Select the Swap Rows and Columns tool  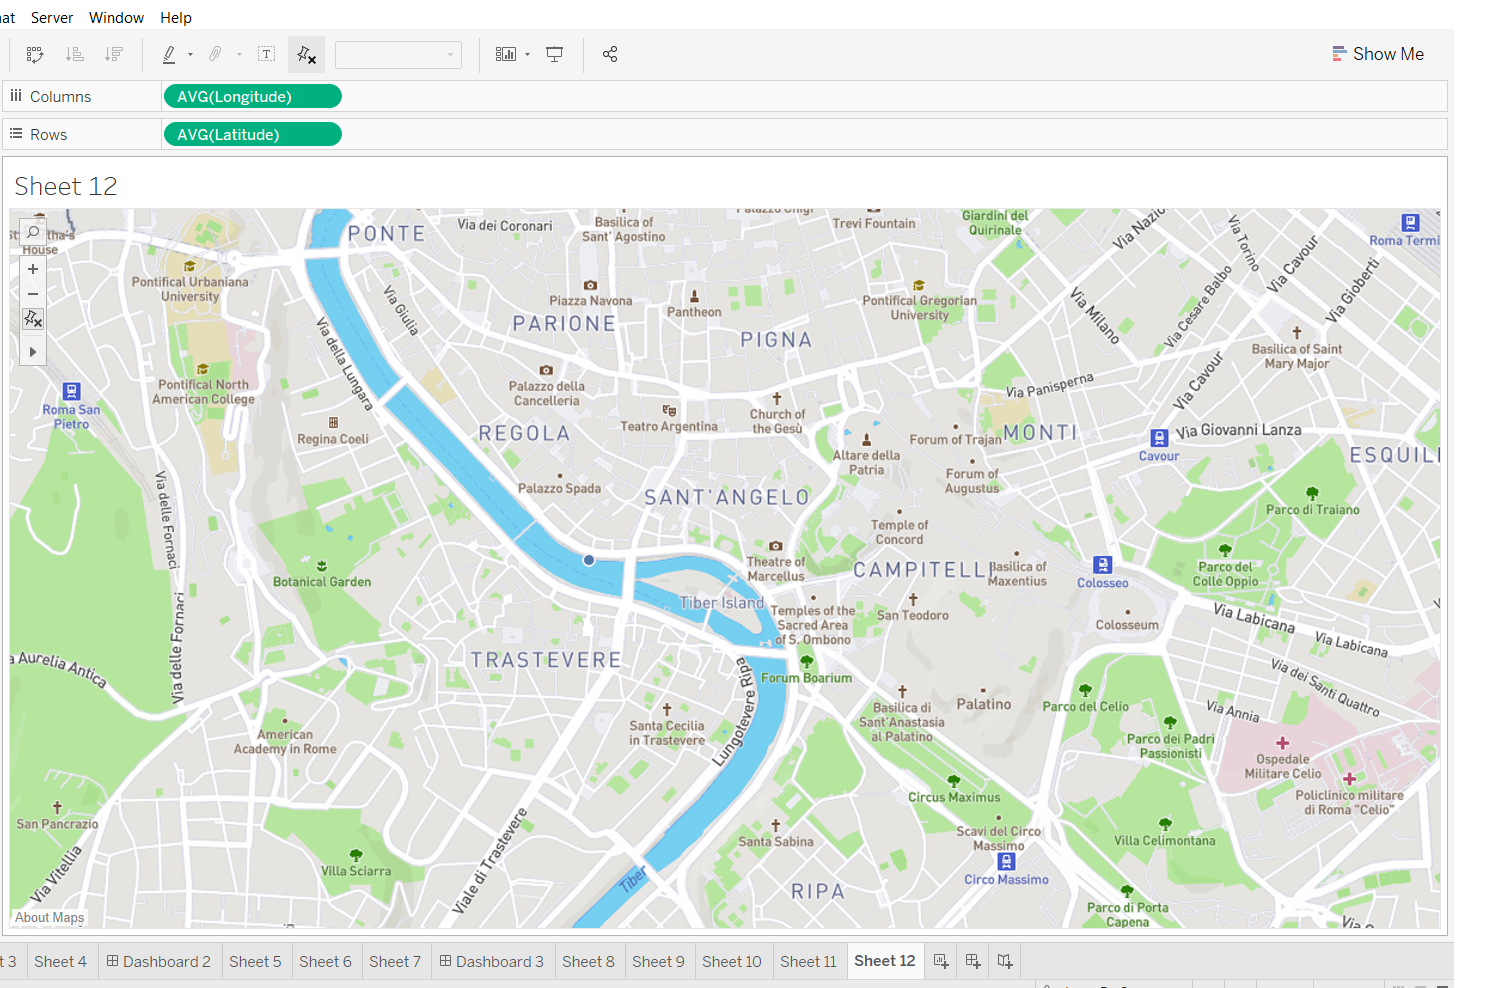coord(35,54)
